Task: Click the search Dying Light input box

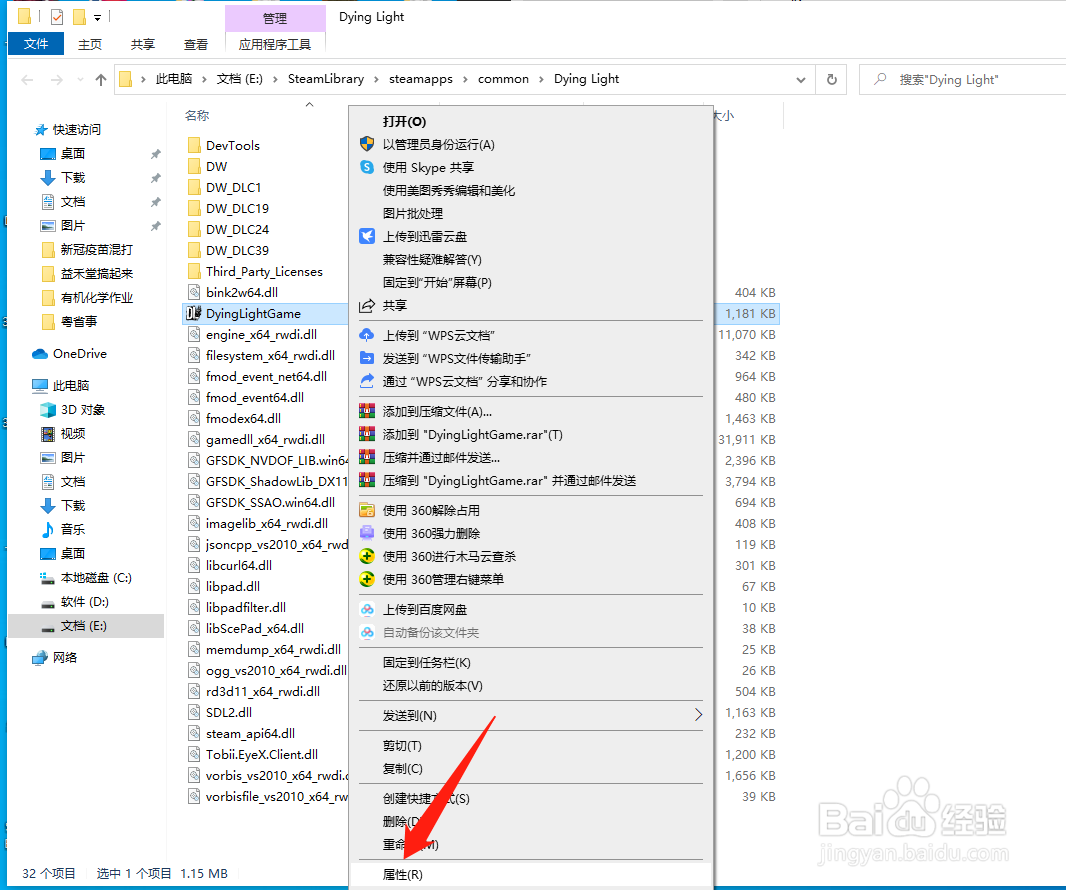Action: 963,80
